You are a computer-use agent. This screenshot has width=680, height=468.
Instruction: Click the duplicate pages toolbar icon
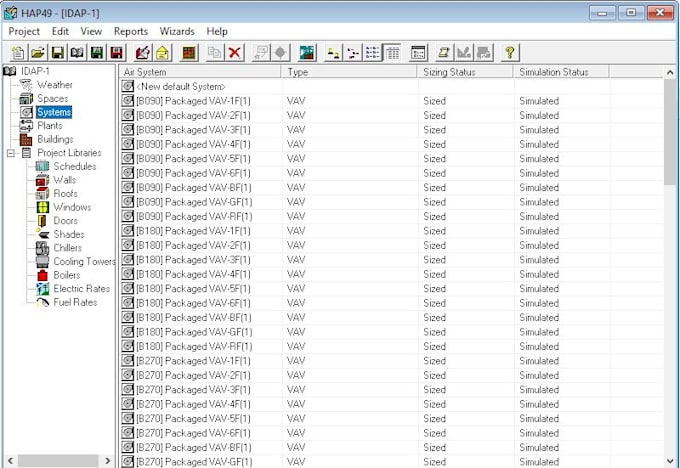tap(215, 53)
